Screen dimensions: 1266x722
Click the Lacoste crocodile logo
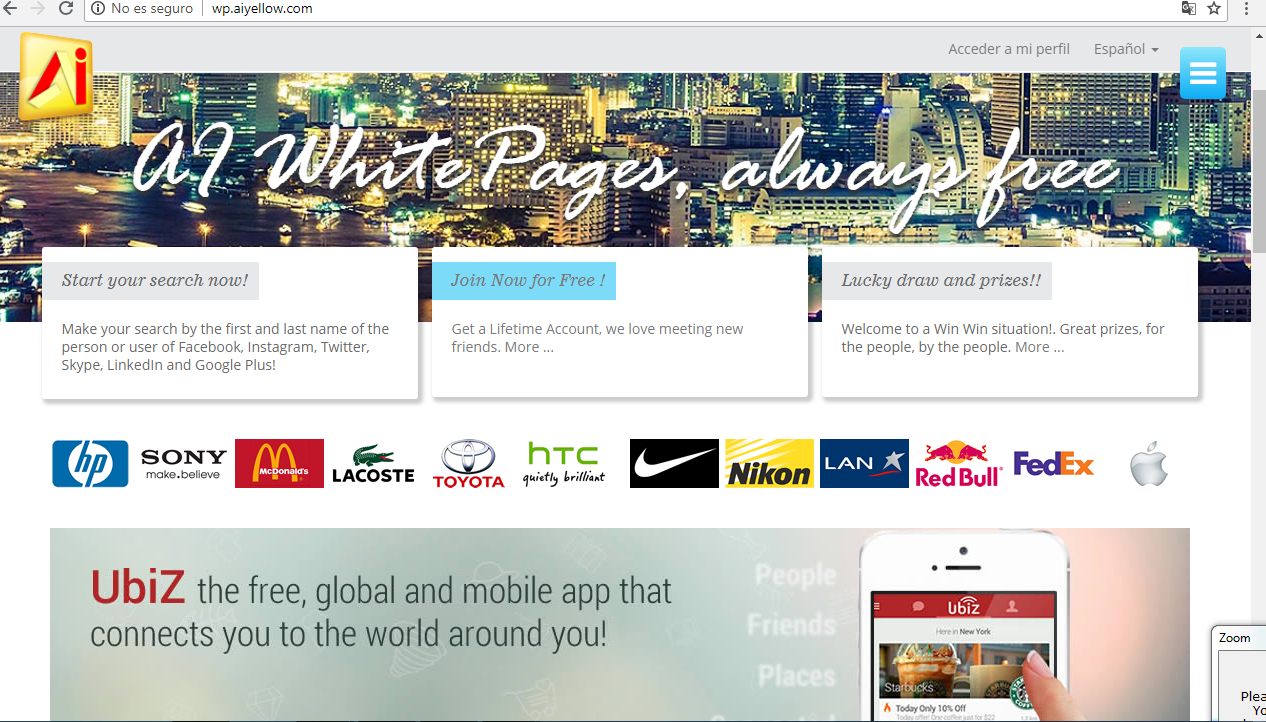click(x=373, y=465)
